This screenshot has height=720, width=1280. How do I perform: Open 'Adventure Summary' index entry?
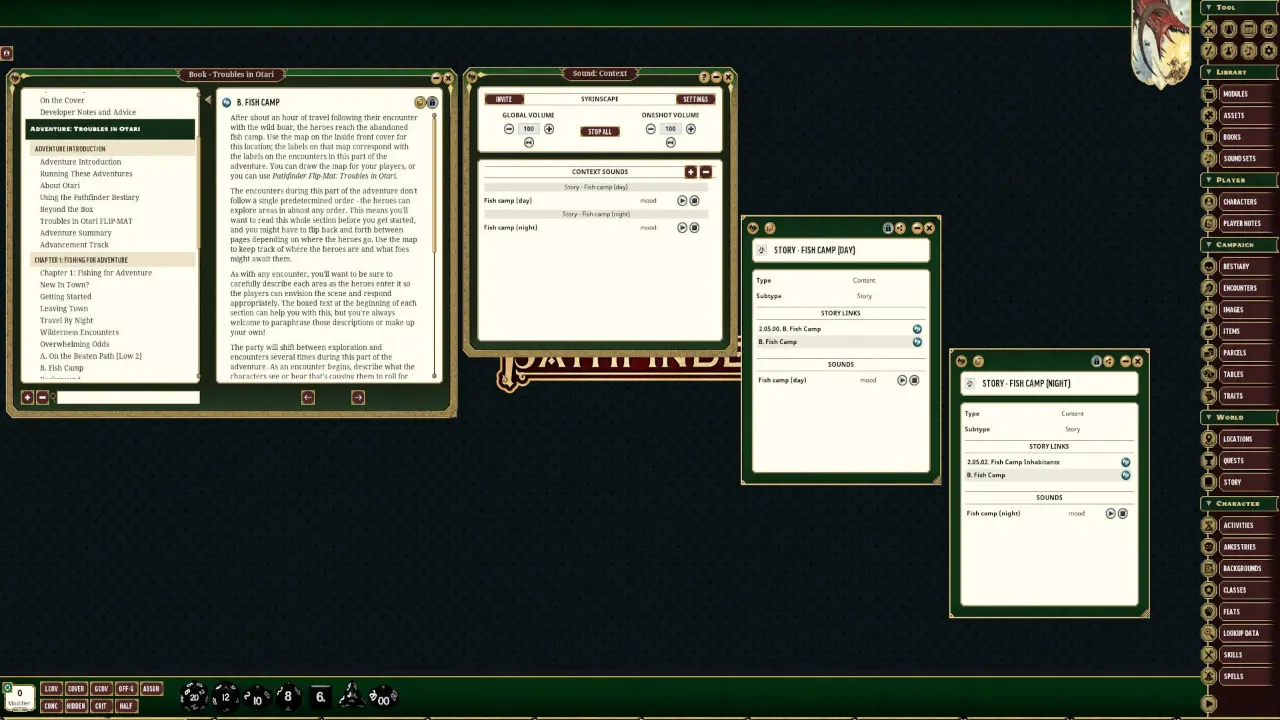point(76,233)
